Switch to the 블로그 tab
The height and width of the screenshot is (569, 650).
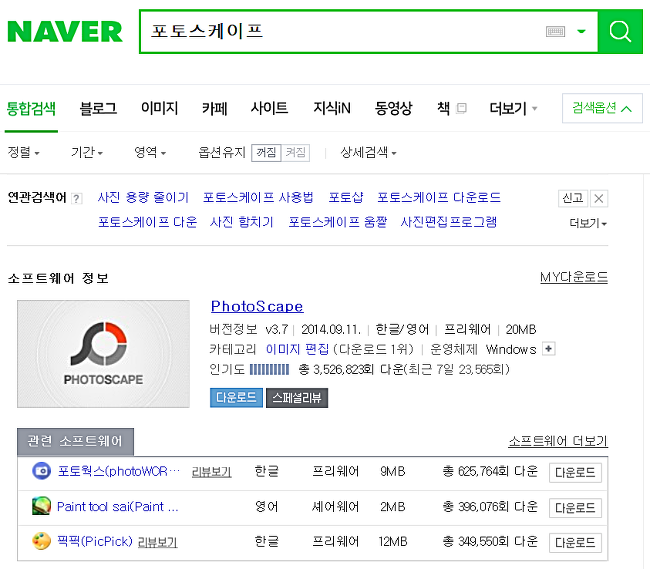pyautogui.click(x=98, y=109)
